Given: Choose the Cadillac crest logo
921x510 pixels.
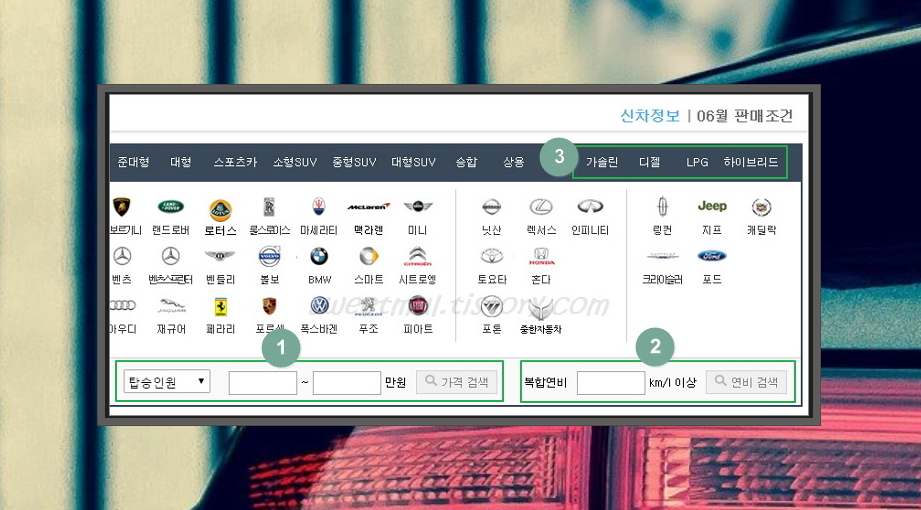Looking at the screenshot, I should coord(762,207).
